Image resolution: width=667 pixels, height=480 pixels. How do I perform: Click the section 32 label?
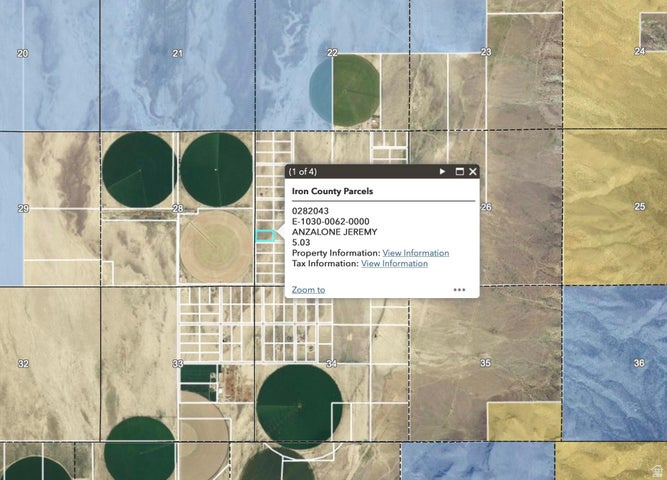pyautogui.click(x=23, y=364)
